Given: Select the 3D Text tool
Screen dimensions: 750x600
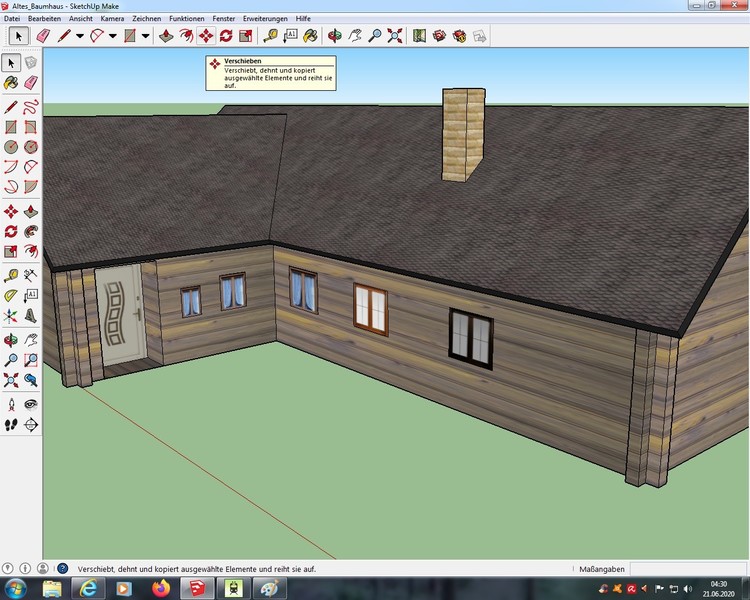Looking at the screenshot, I should tap(31, 315).
